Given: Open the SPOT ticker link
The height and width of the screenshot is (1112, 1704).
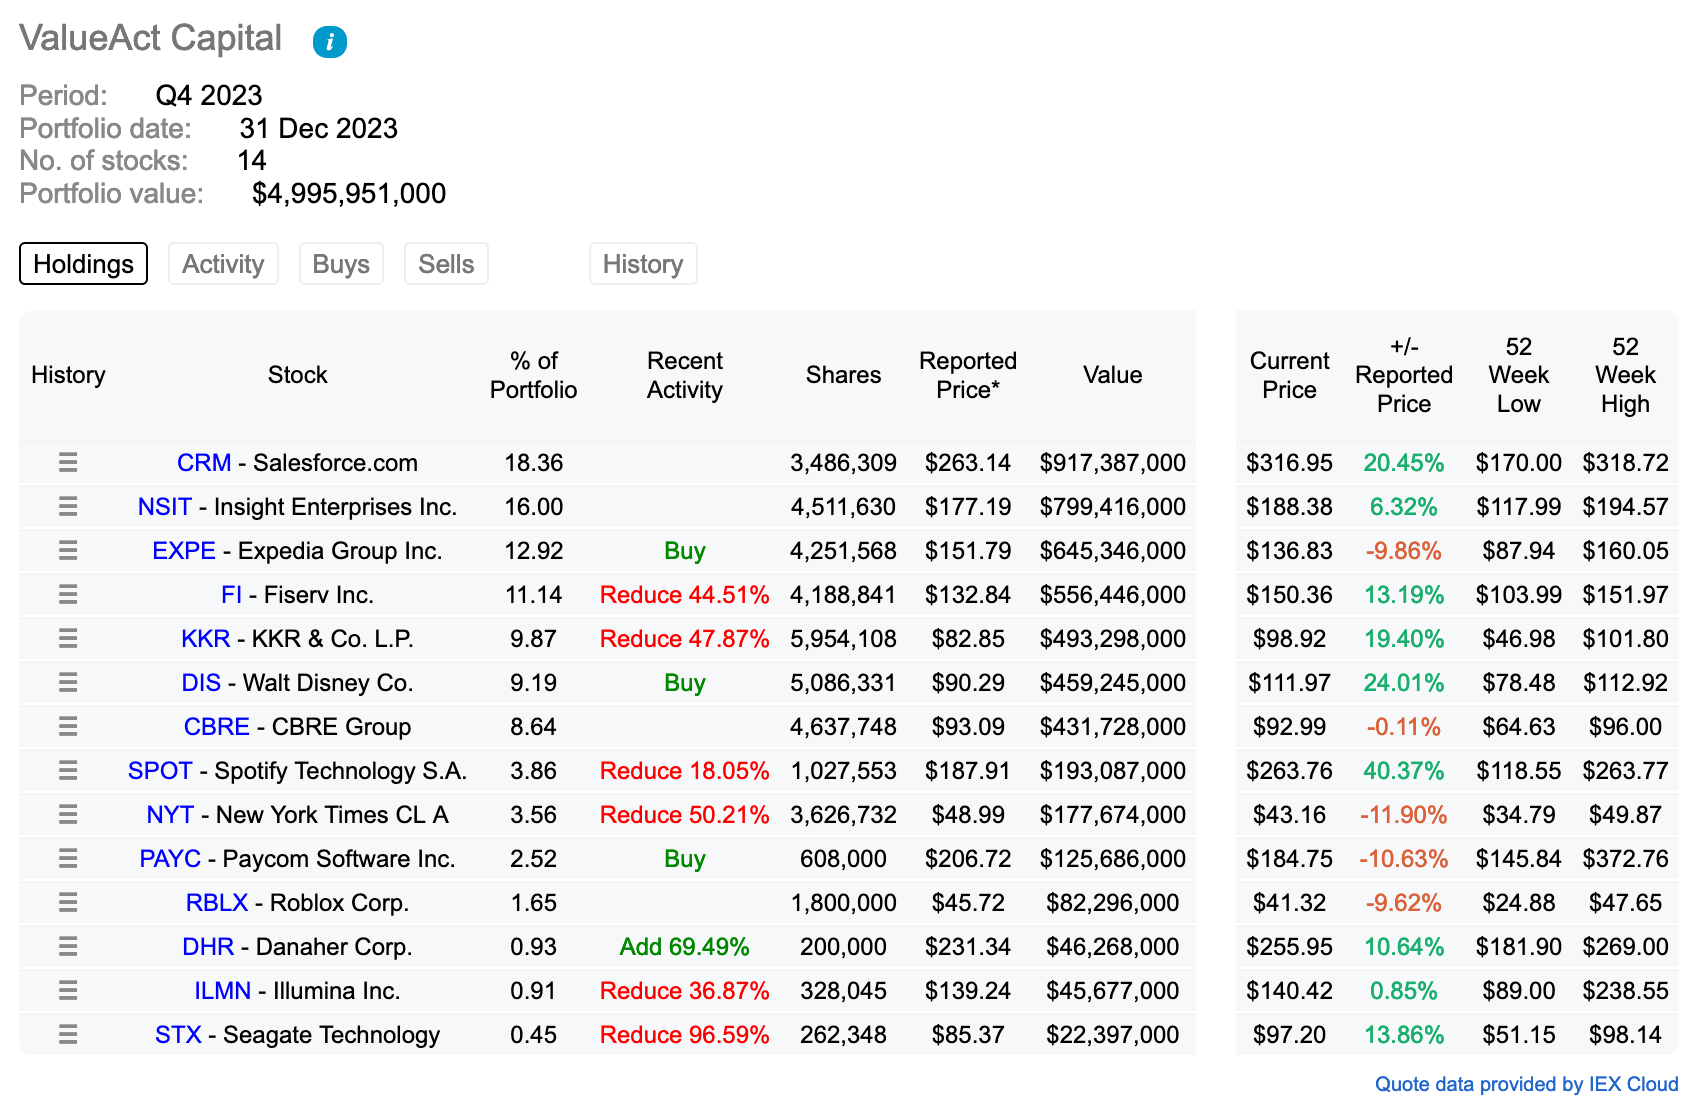Looking at the screenshot, I should [x=160, y=771].
